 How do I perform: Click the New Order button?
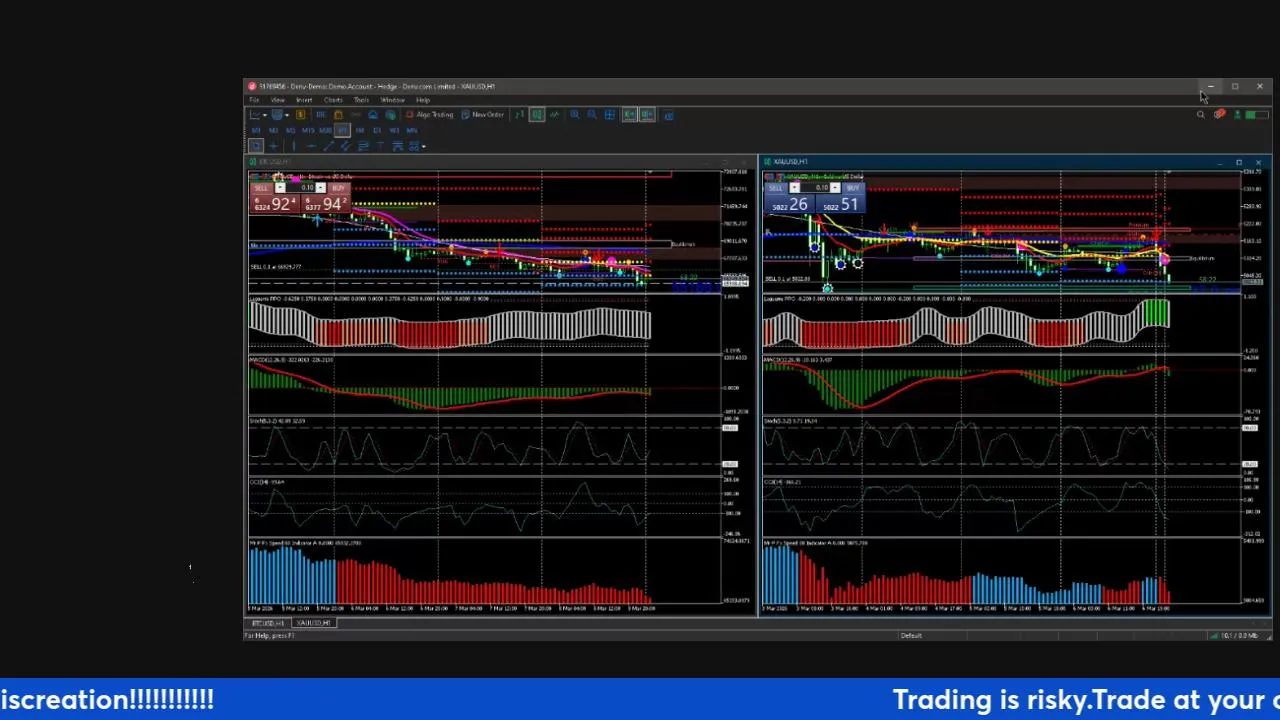[x=483, y=115]
